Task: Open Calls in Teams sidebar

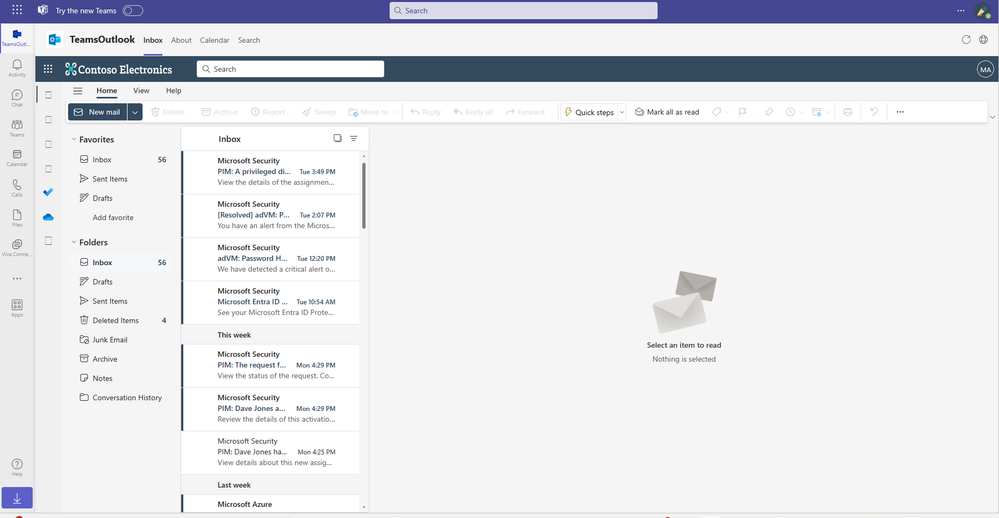Action: [x=17, y=187]
